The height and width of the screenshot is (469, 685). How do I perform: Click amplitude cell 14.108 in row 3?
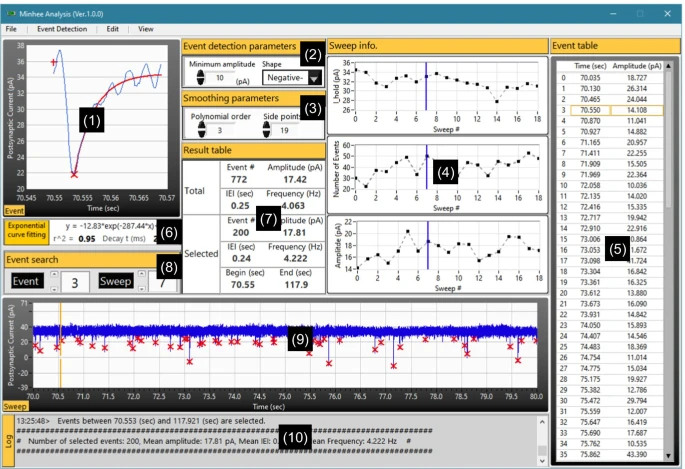(x=637, y=110)
